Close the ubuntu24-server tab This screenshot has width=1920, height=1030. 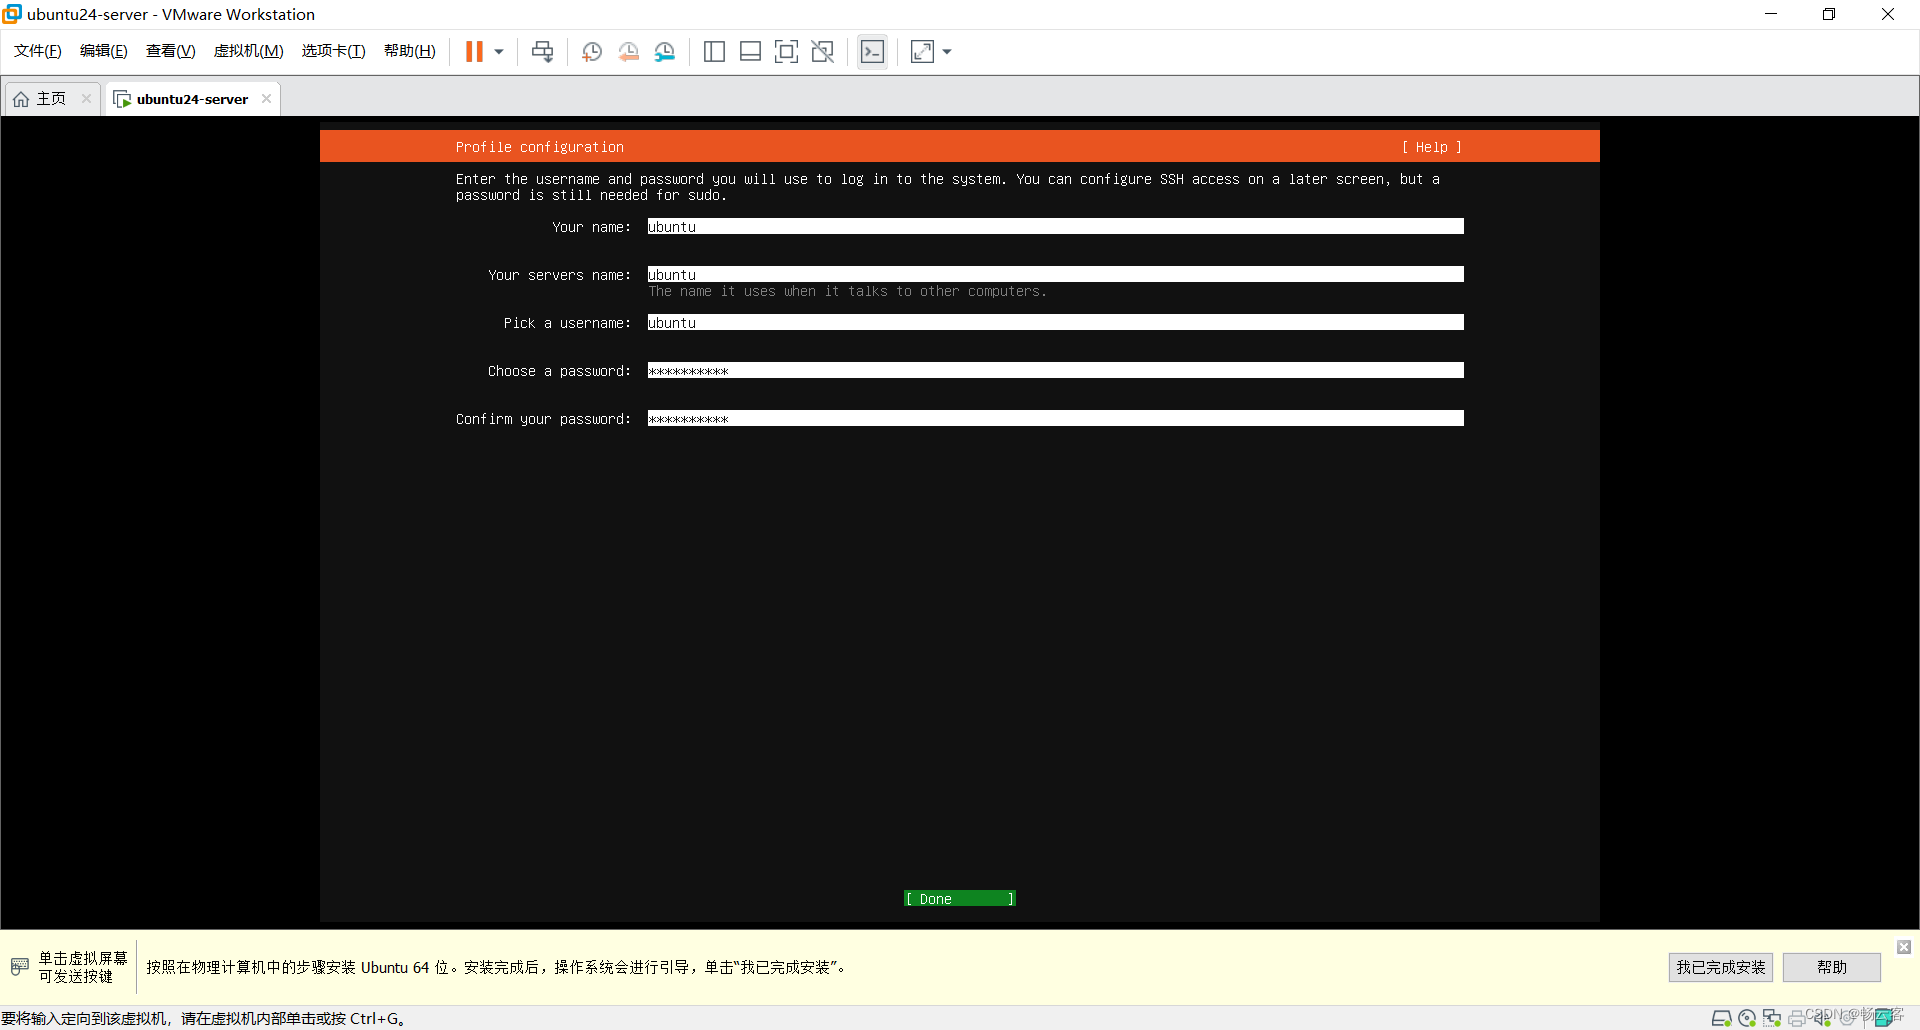[266, 98]
